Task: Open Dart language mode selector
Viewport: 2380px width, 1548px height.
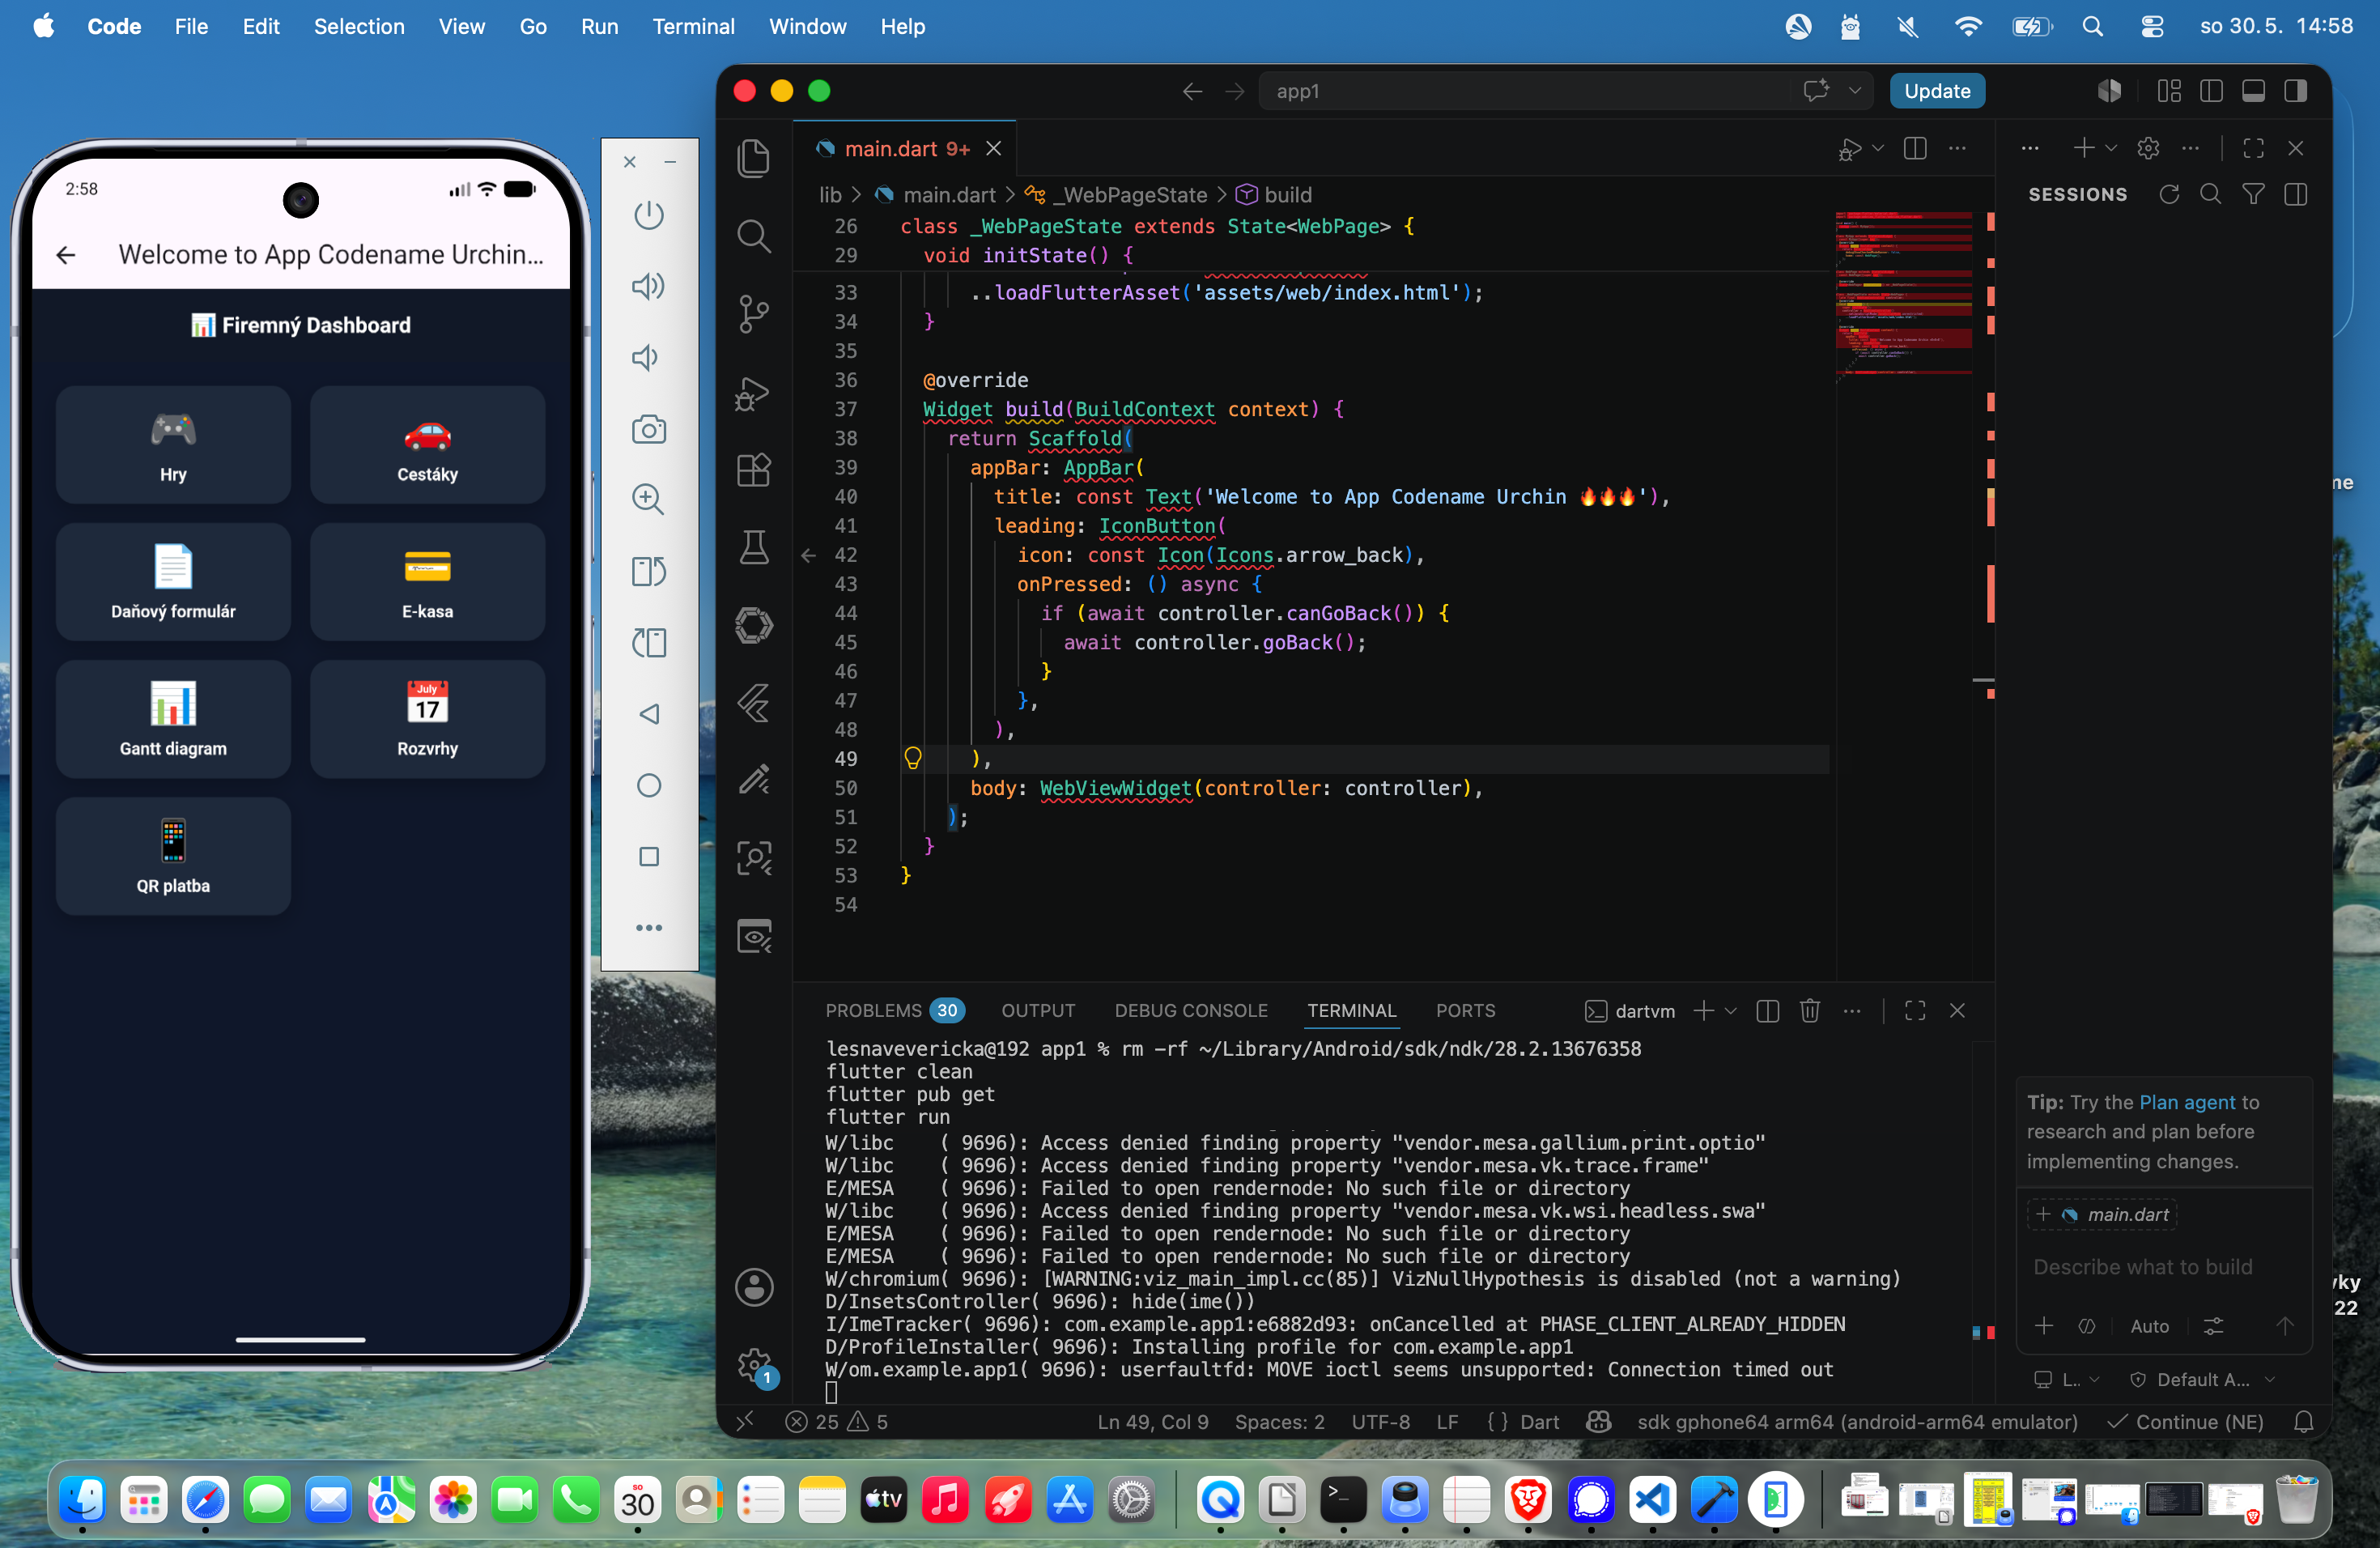Action: (1539, 1422)
